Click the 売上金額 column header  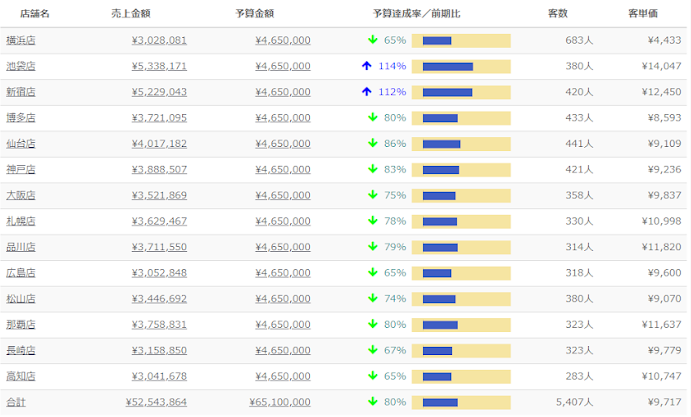coord(130,14)
